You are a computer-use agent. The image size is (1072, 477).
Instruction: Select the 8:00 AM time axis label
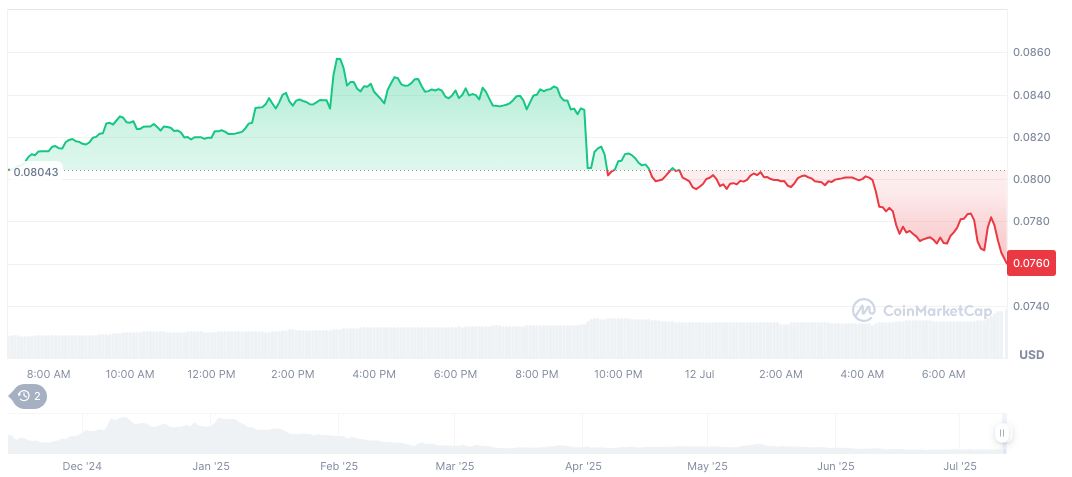(x=48, y=374)
